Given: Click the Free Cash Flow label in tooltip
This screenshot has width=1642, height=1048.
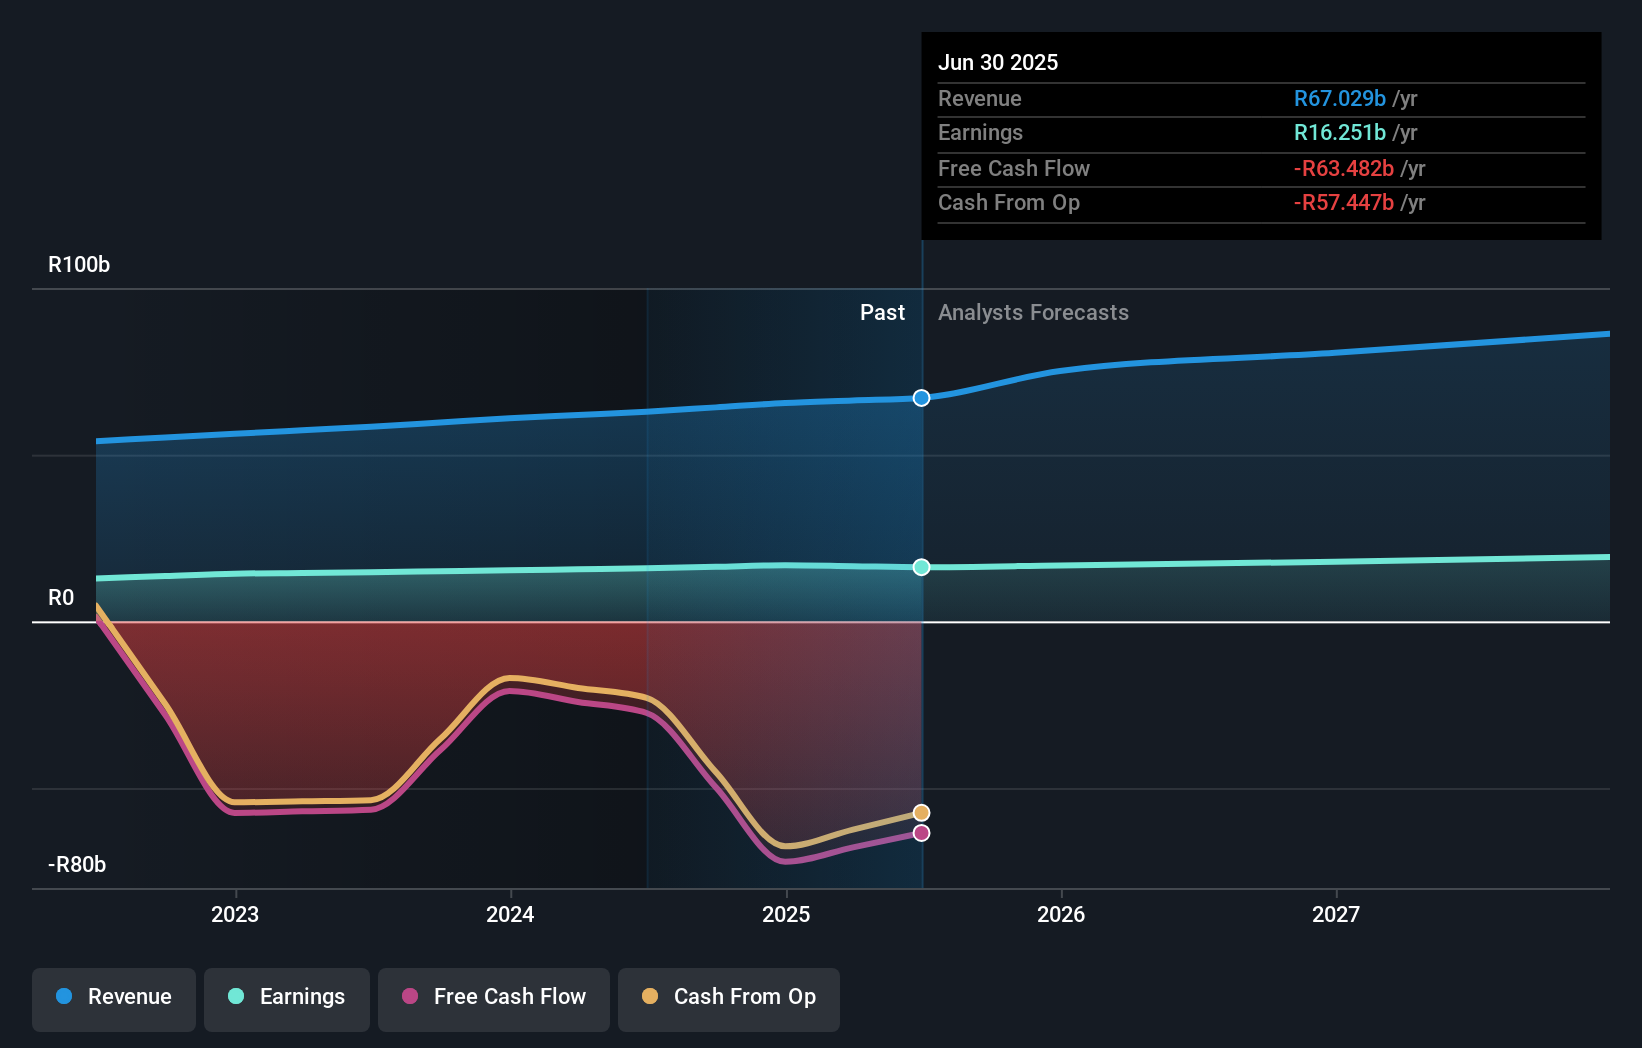Looking at the screenshot, I should pyautogui.click(x=1014, y=169).
